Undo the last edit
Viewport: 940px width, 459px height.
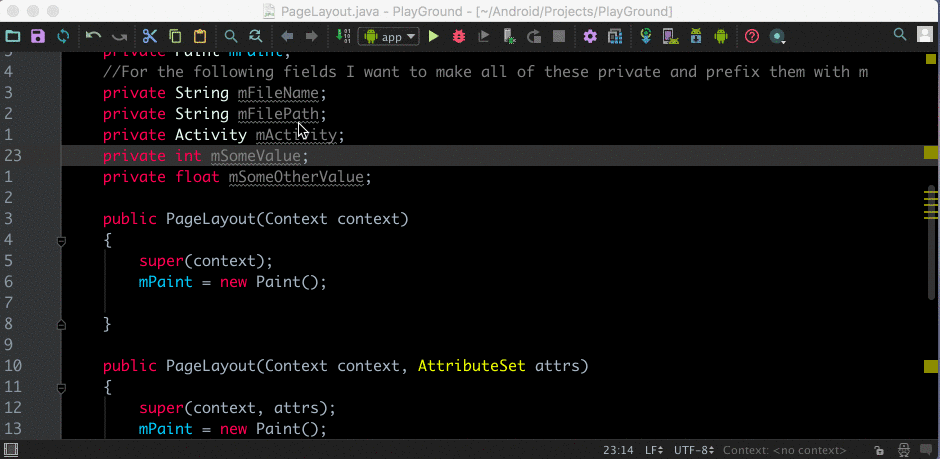(x=93, y=37)
